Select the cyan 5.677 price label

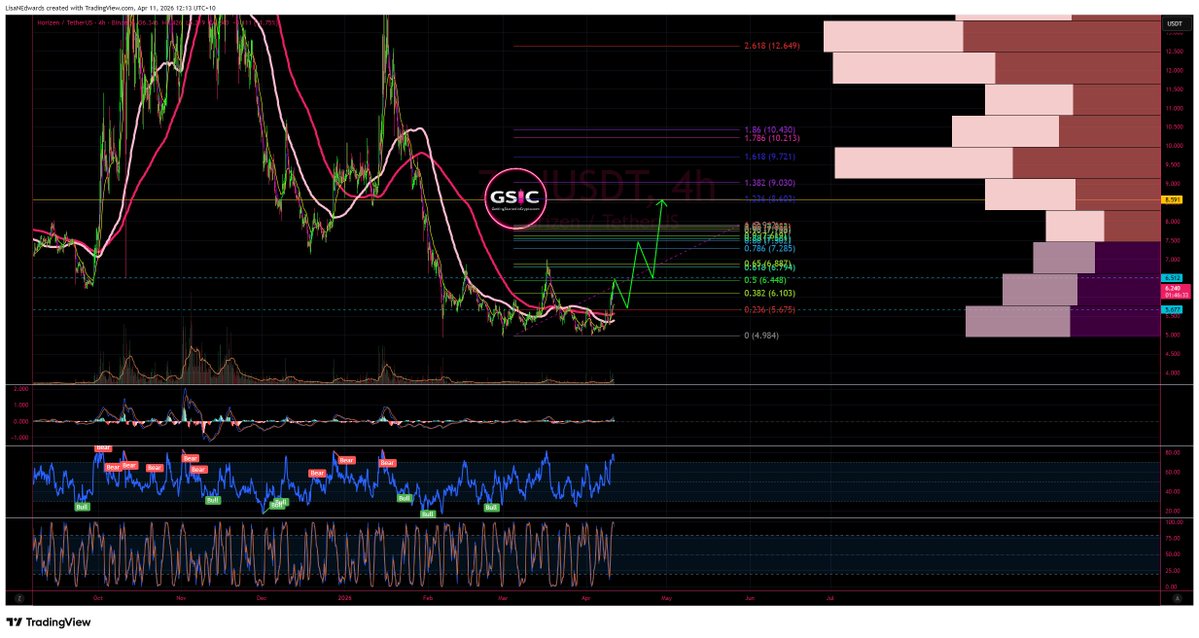click(1172, 310)
